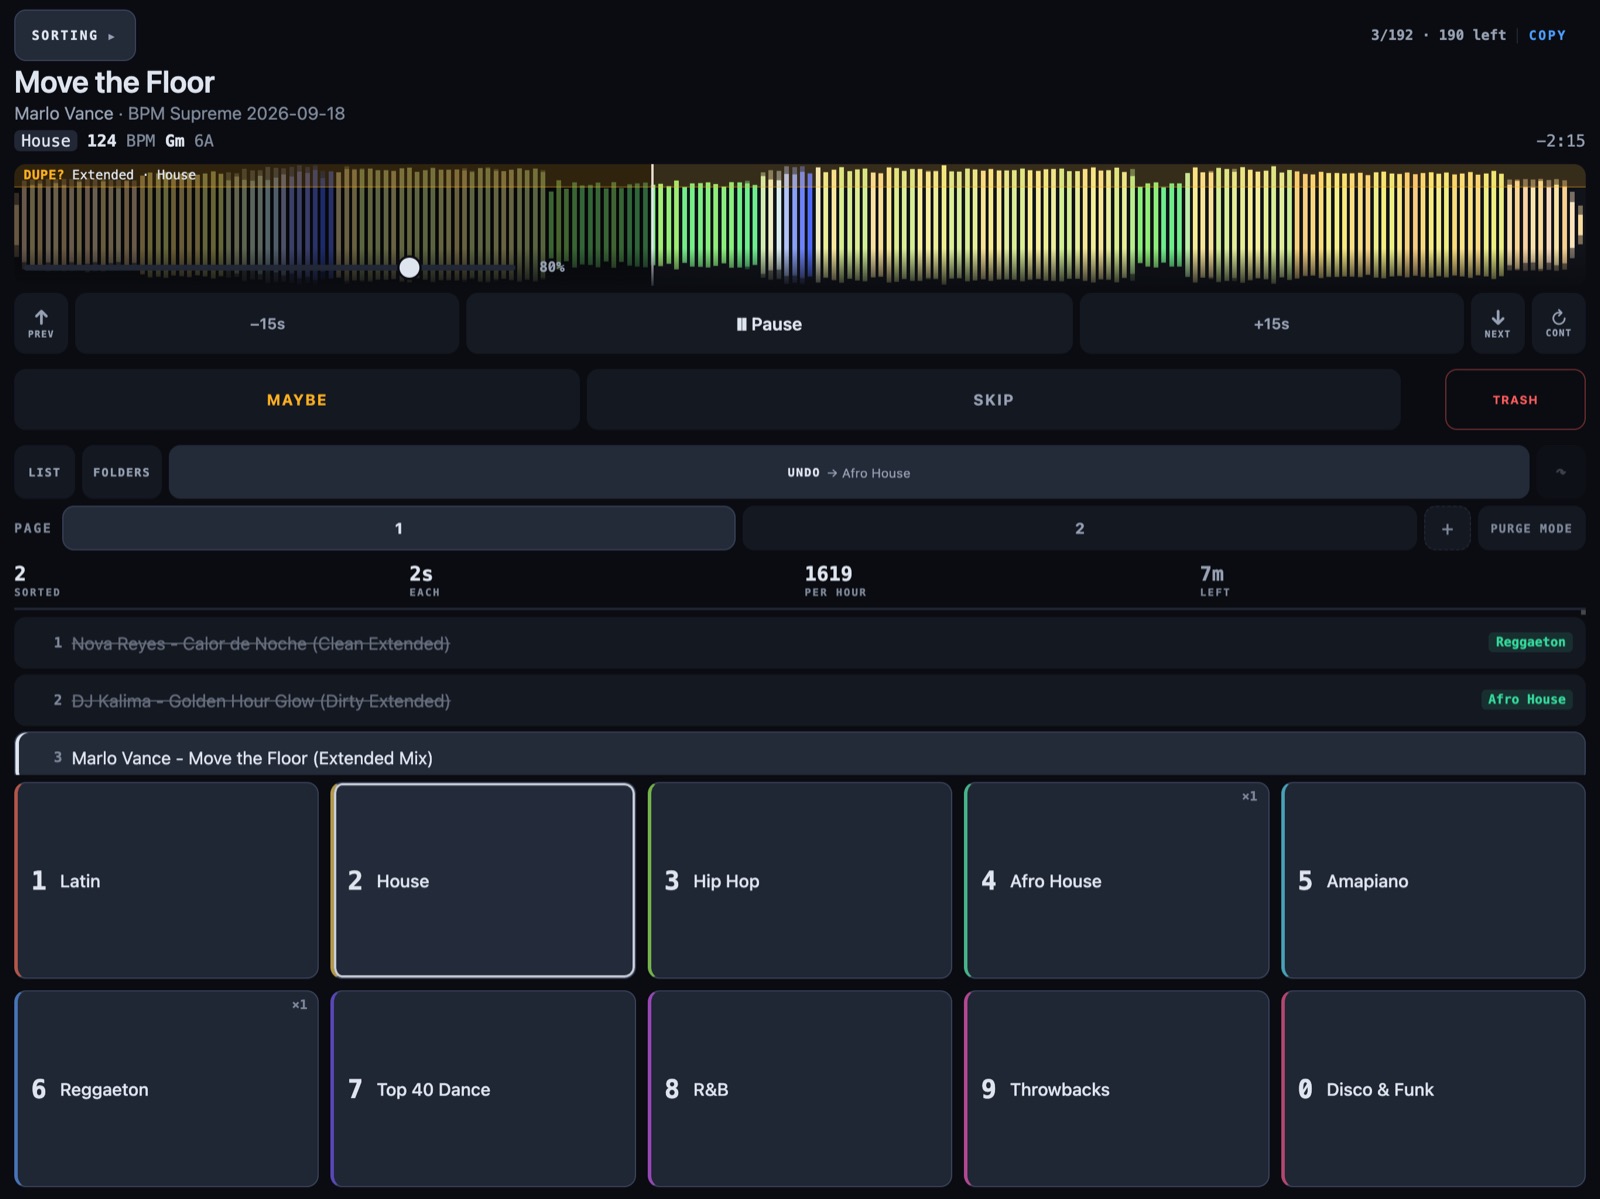
Task: Click the Afro House tag on track 2
Action: tap(1526, 699)
